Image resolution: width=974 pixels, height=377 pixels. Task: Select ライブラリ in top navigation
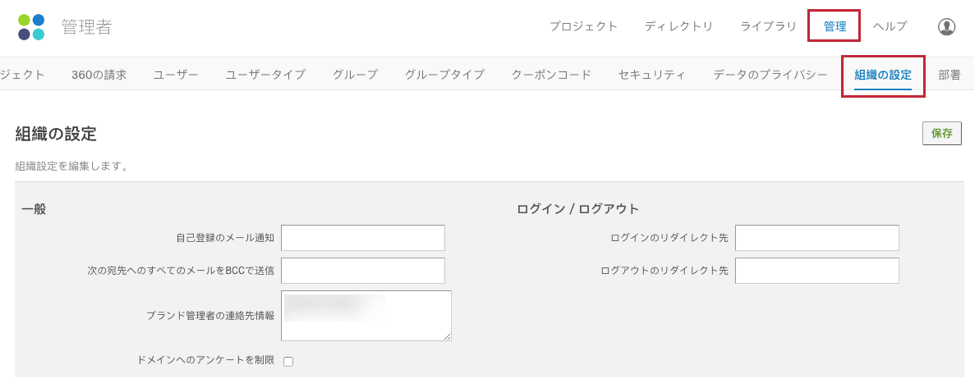point(768,27)
